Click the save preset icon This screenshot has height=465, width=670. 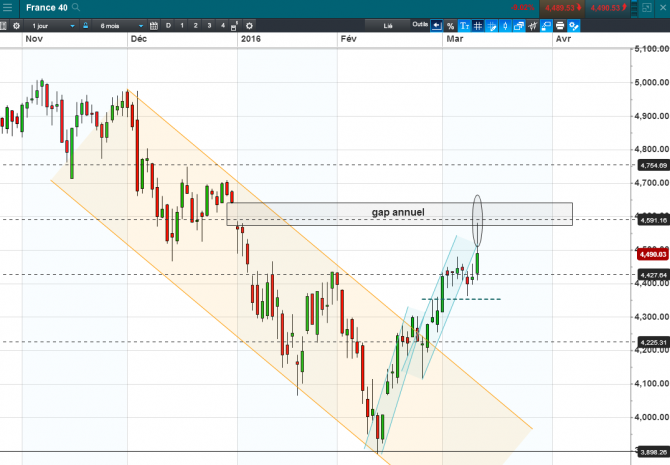[234, 26]
